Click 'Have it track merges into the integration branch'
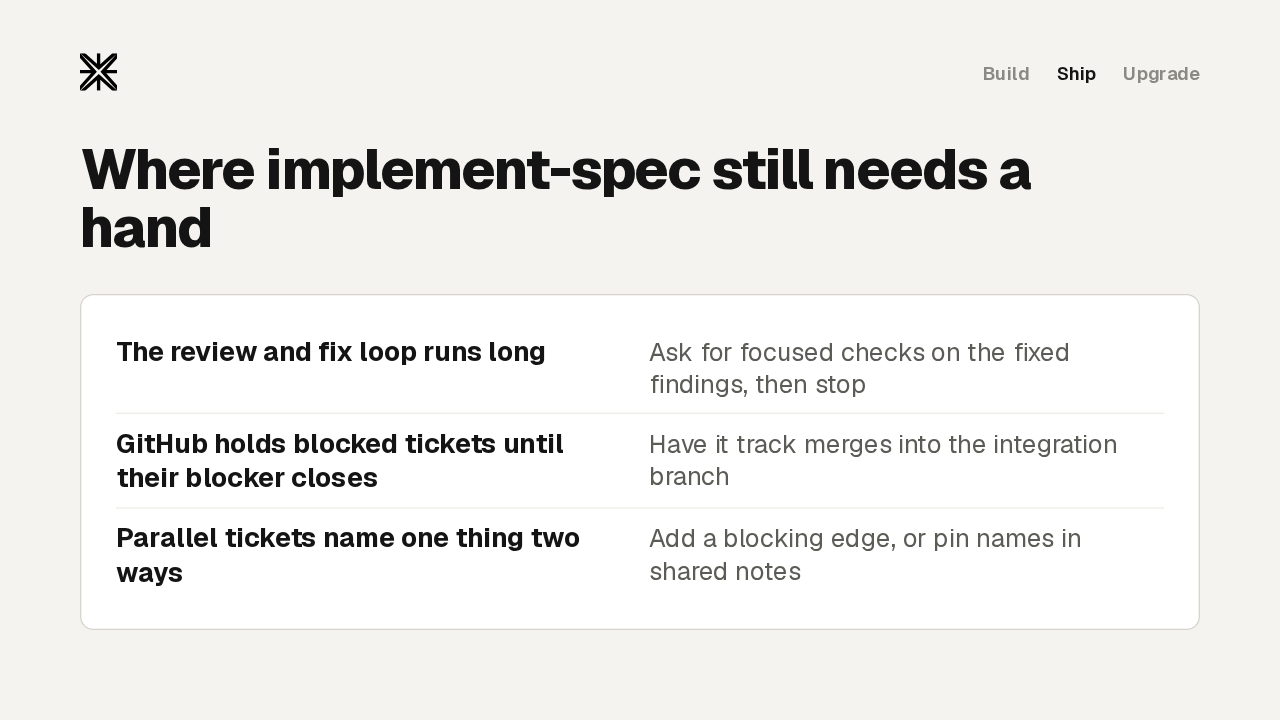Viewport: 1280px width, 720px height. [x=883, y=460]
